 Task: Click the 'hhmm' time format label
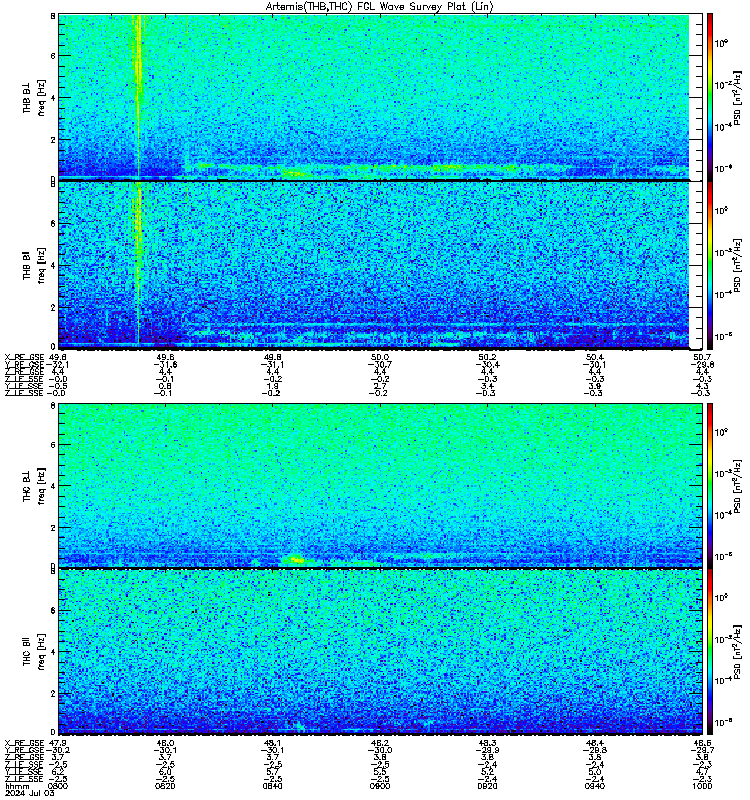[x=15, y=786]
